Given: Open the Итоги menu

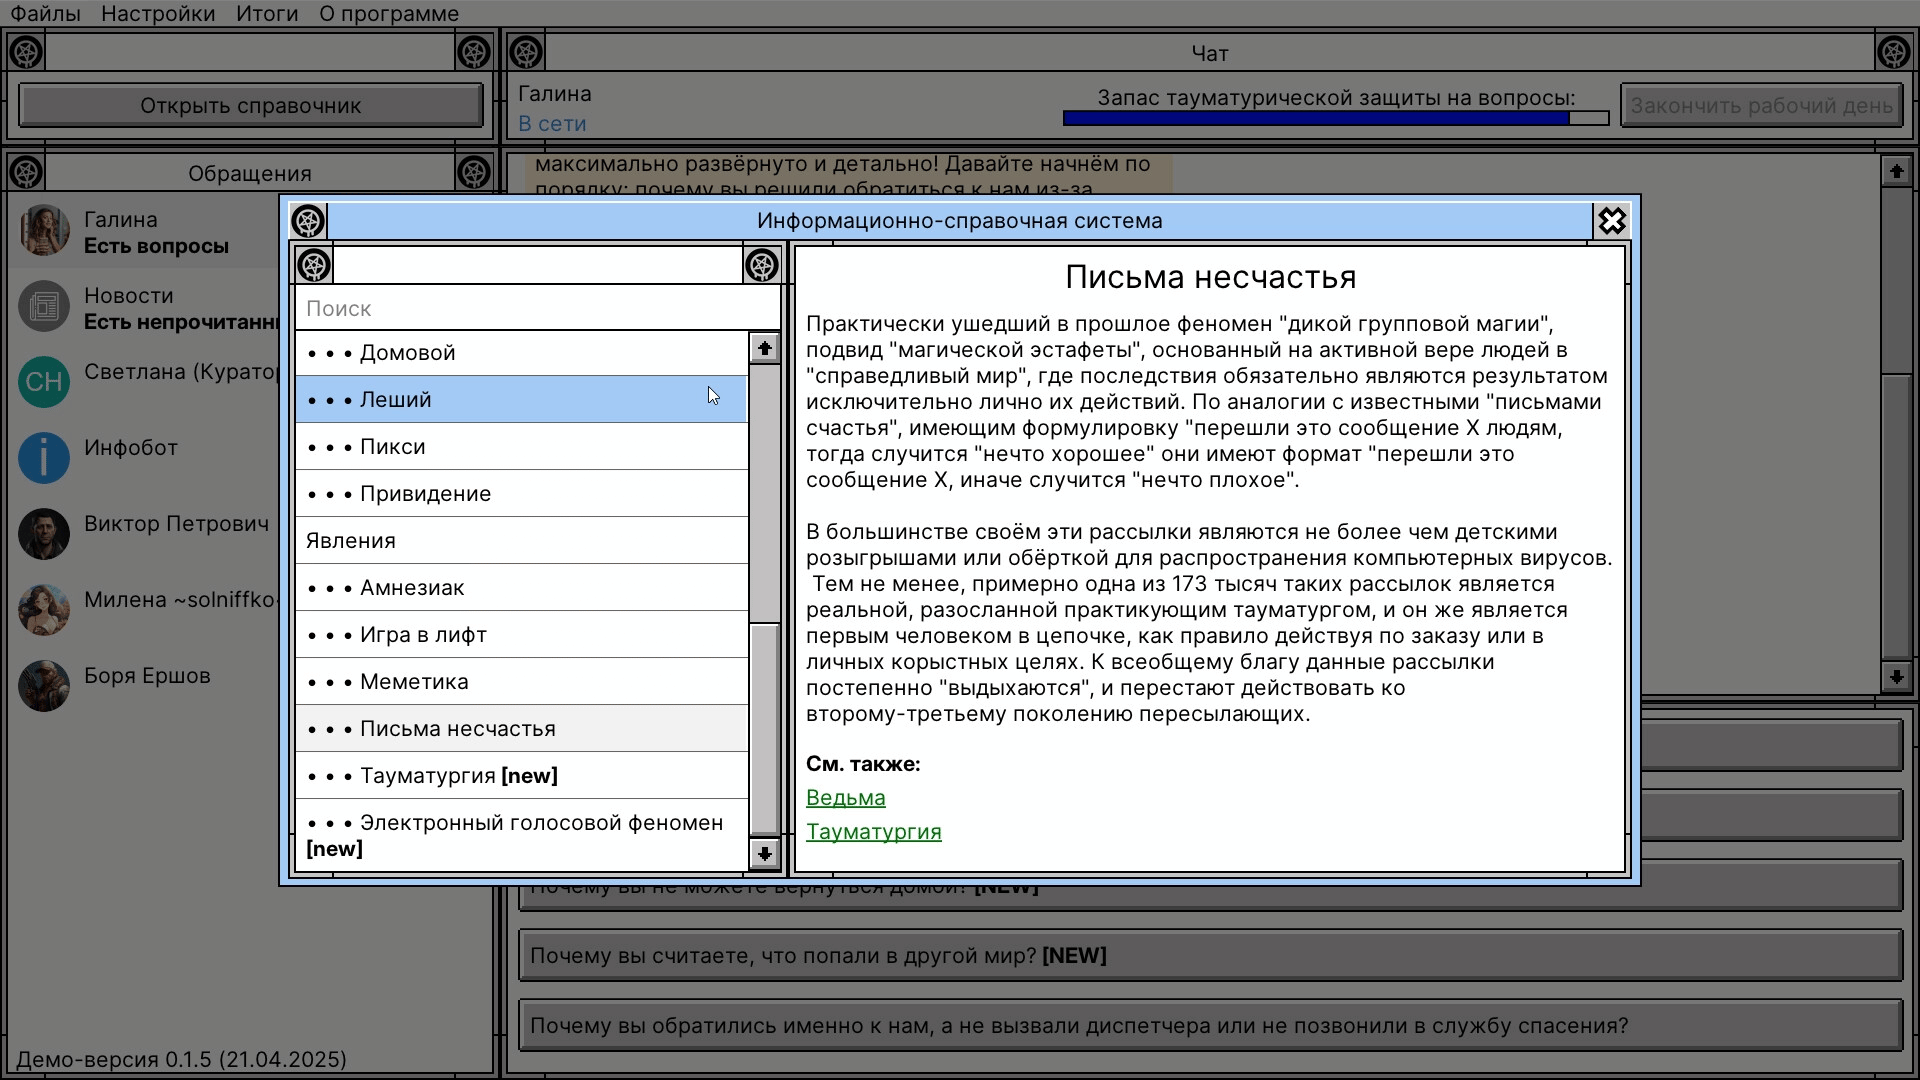Looking at the screenshot, I should [x=267, y=14].
